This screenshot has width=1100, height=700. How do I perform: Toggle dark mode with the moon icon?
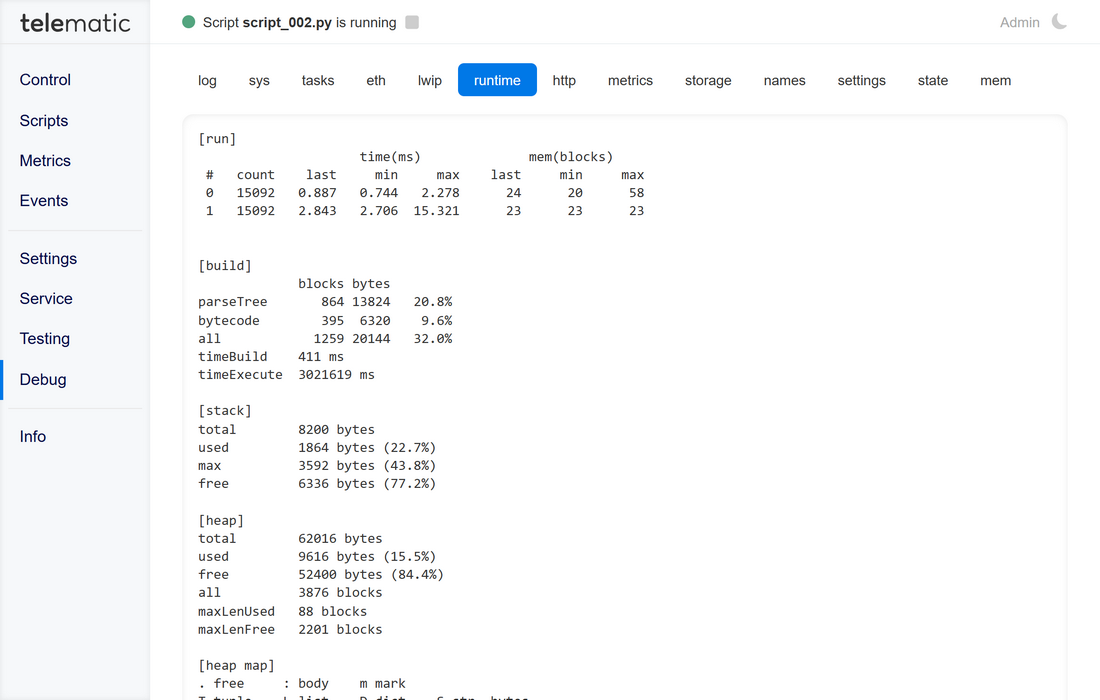pyautogui.click(x=1059, y=22)
